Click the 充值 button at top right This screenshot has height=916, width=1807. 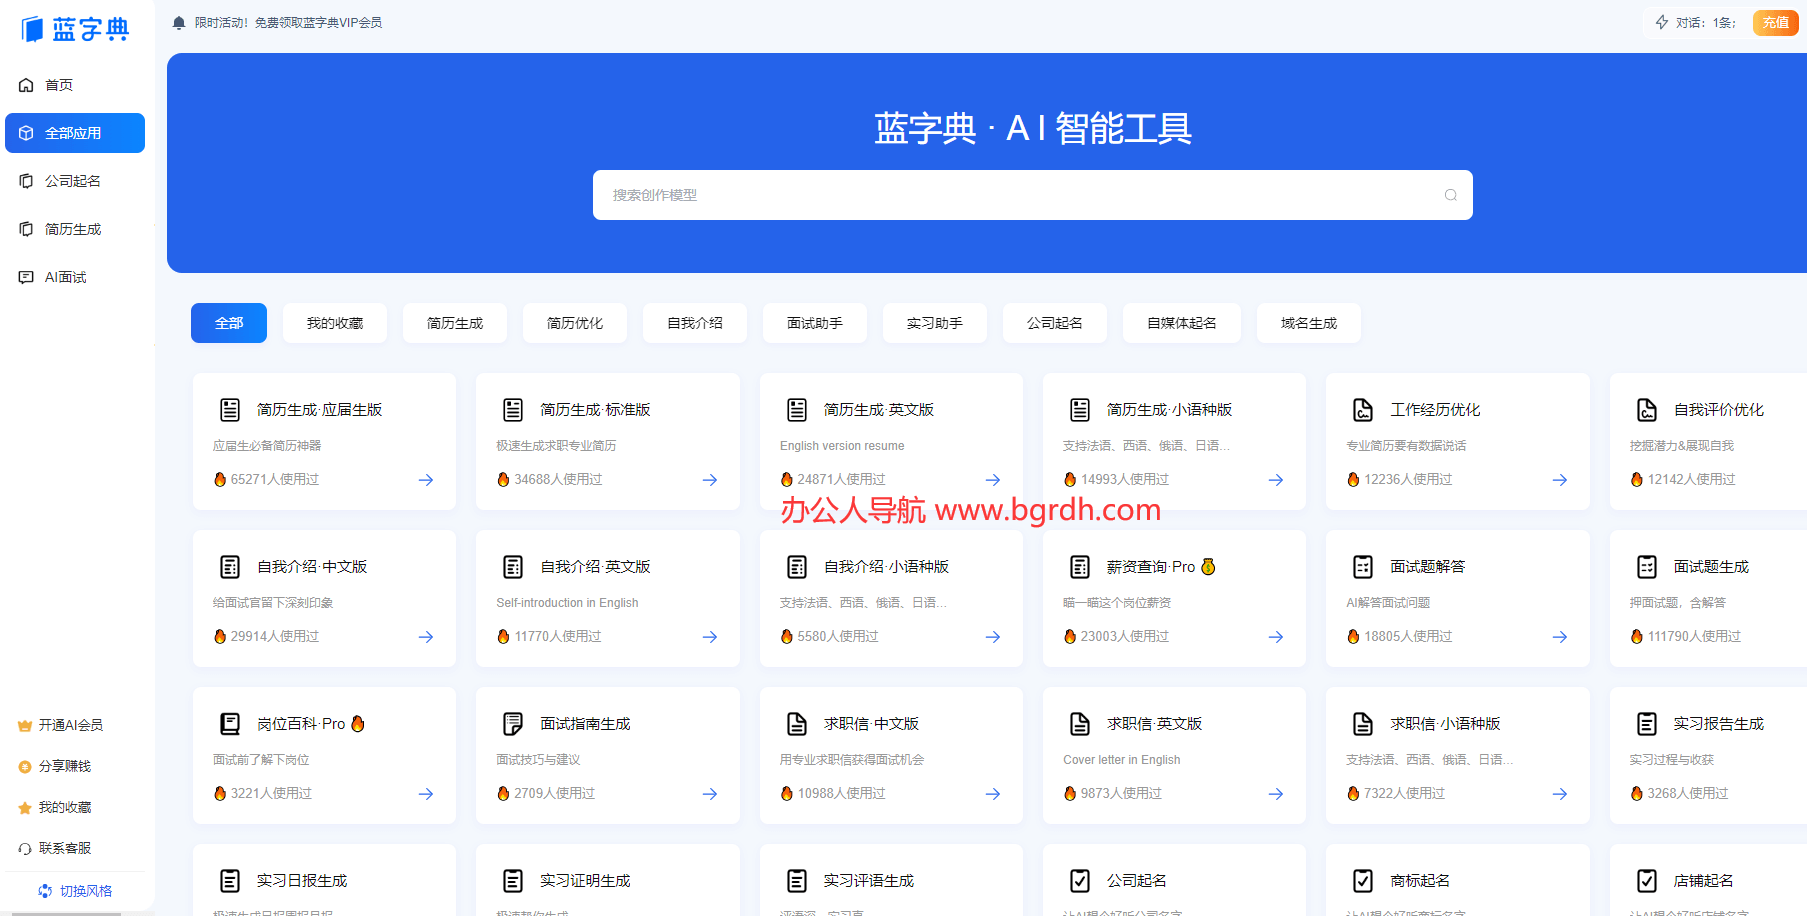(x=1777, y=22)
